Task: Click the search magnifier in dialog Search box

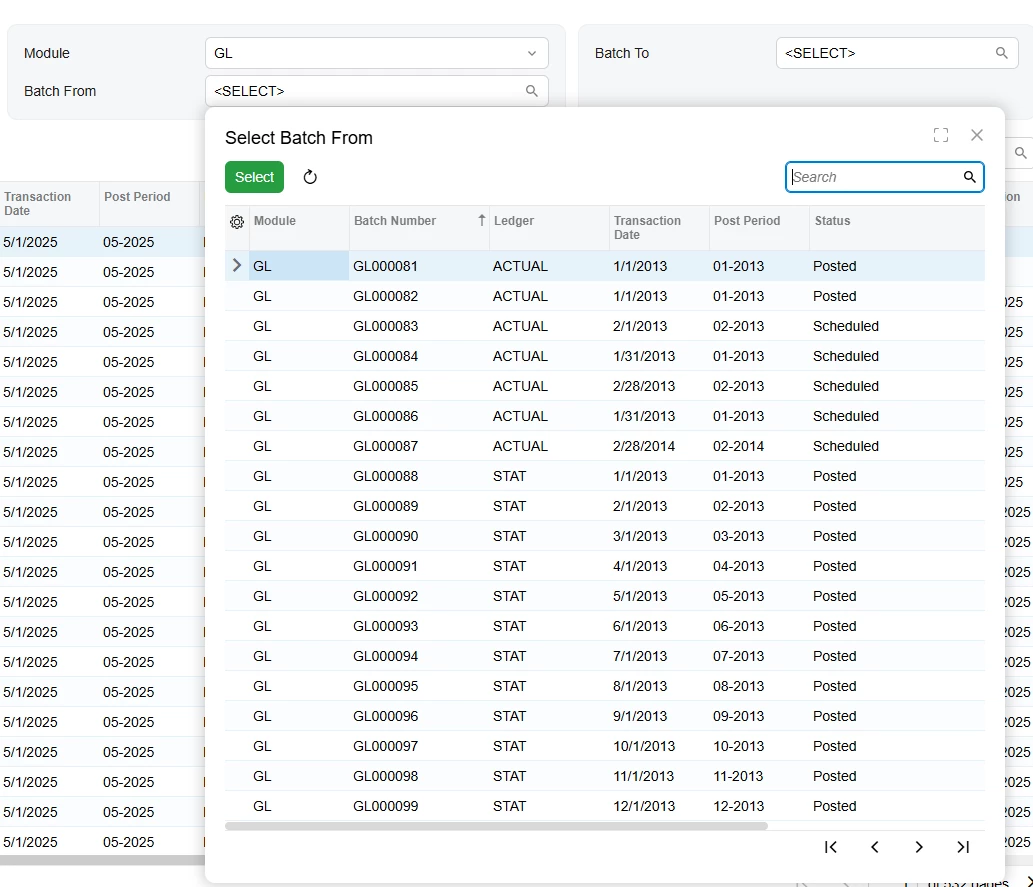Action: [969, 177]
